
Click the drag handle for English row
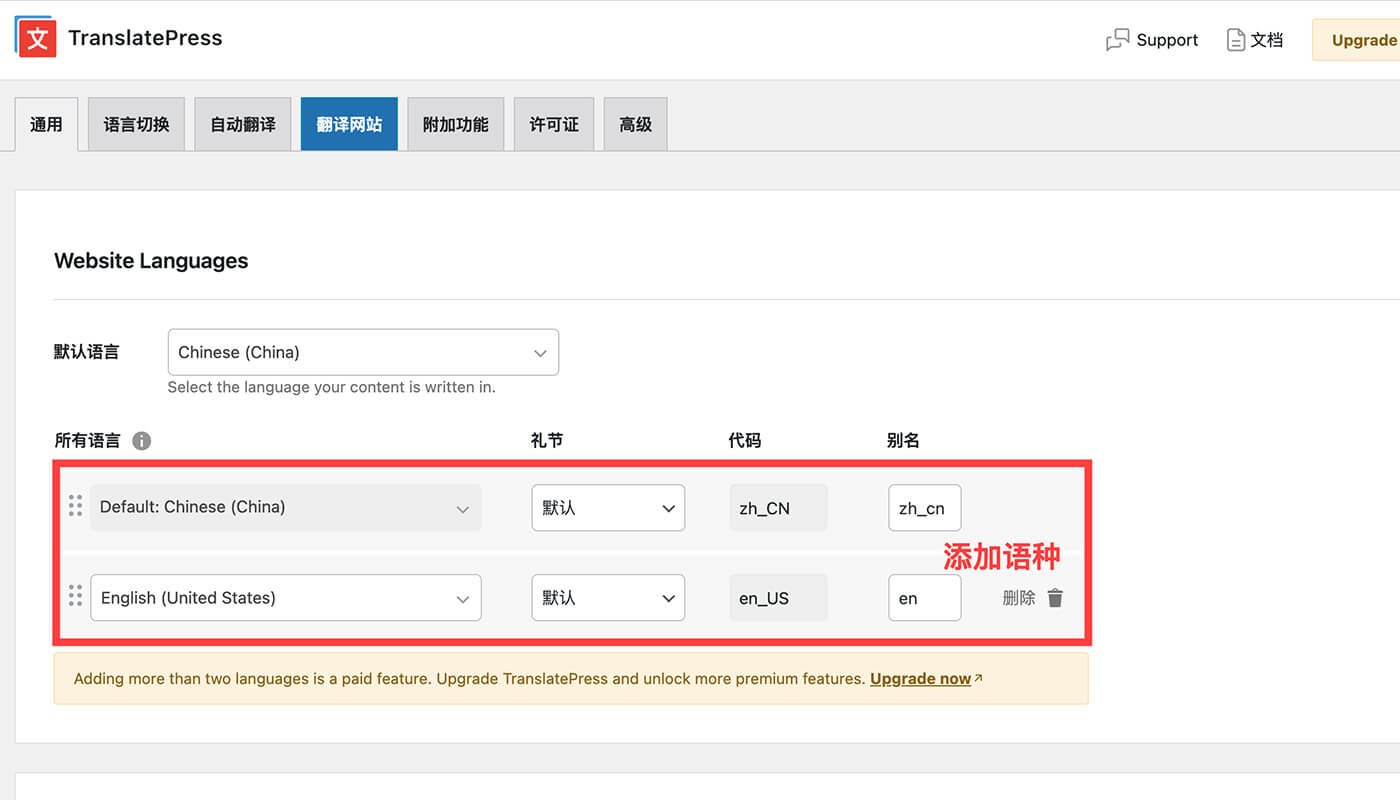(x=75, y=596)
